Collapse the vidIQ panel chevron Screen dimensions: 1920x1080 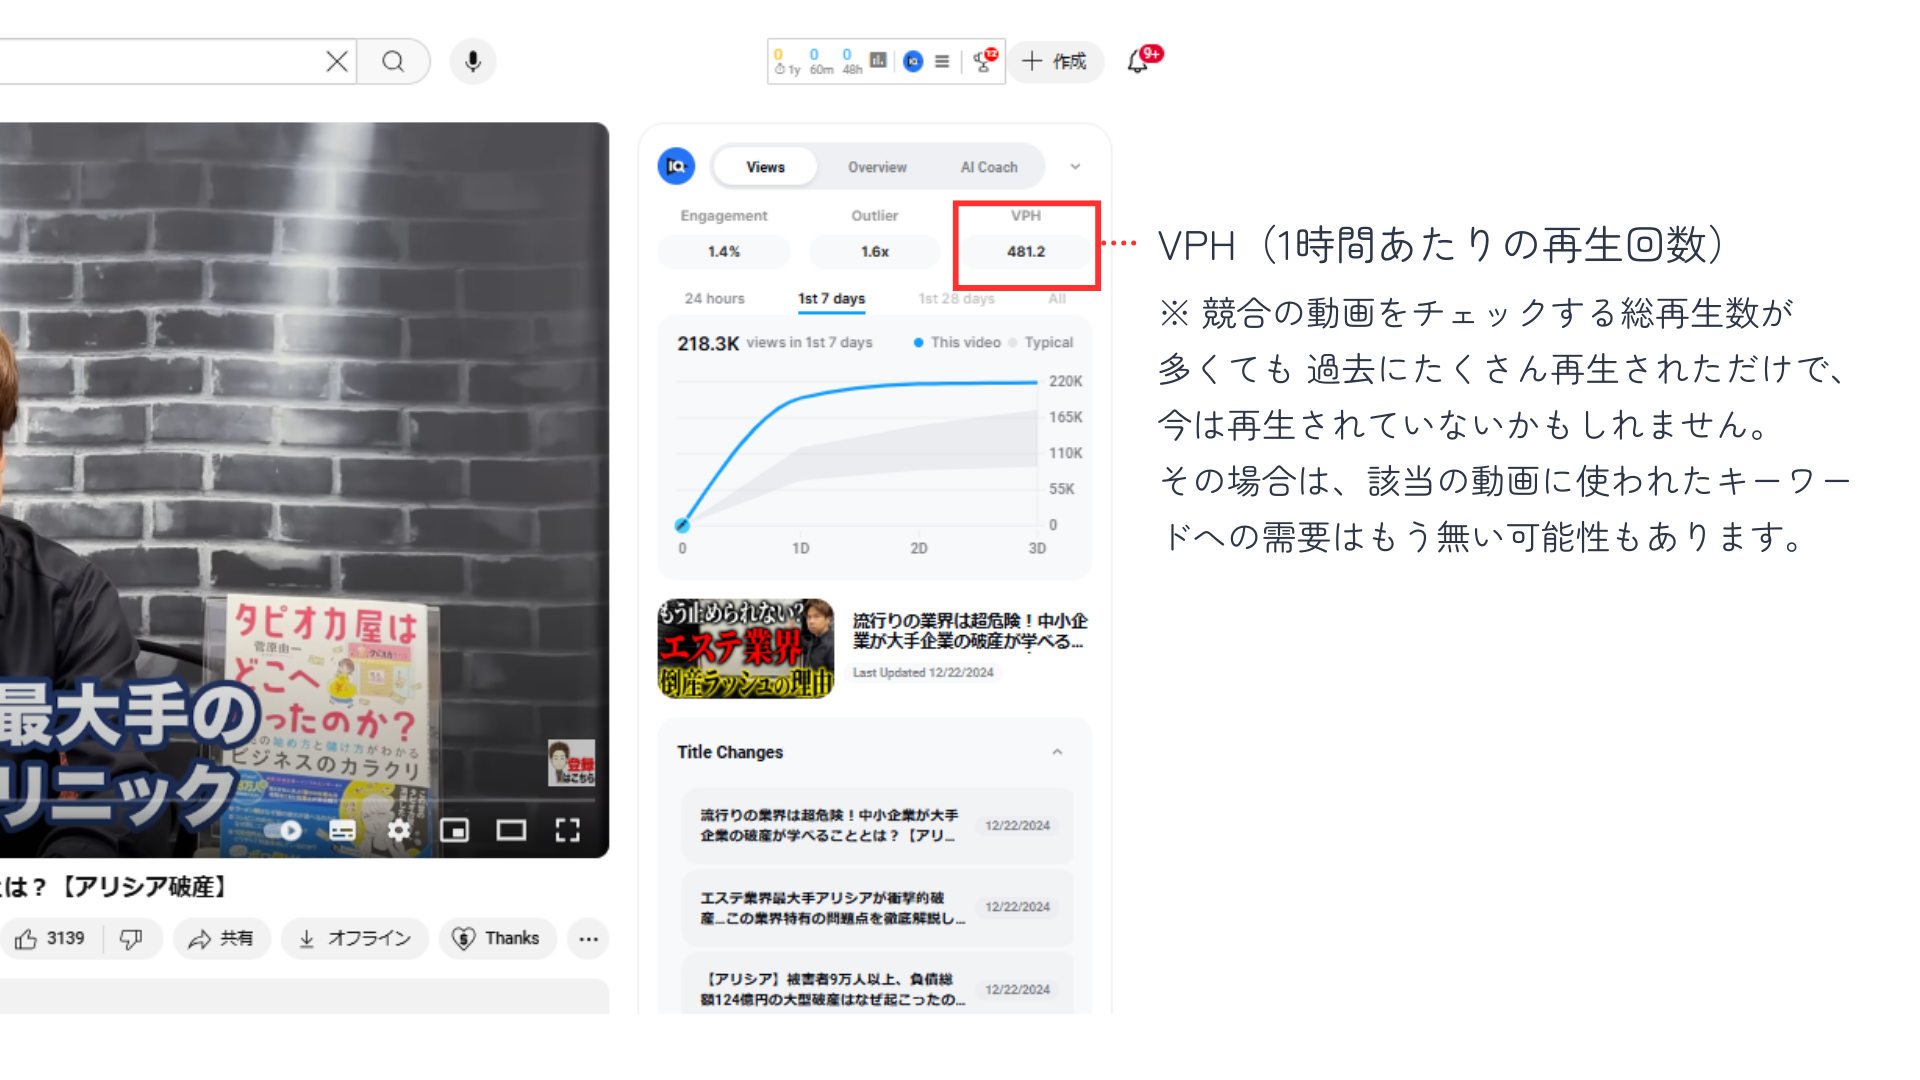tap(1075, 167)
